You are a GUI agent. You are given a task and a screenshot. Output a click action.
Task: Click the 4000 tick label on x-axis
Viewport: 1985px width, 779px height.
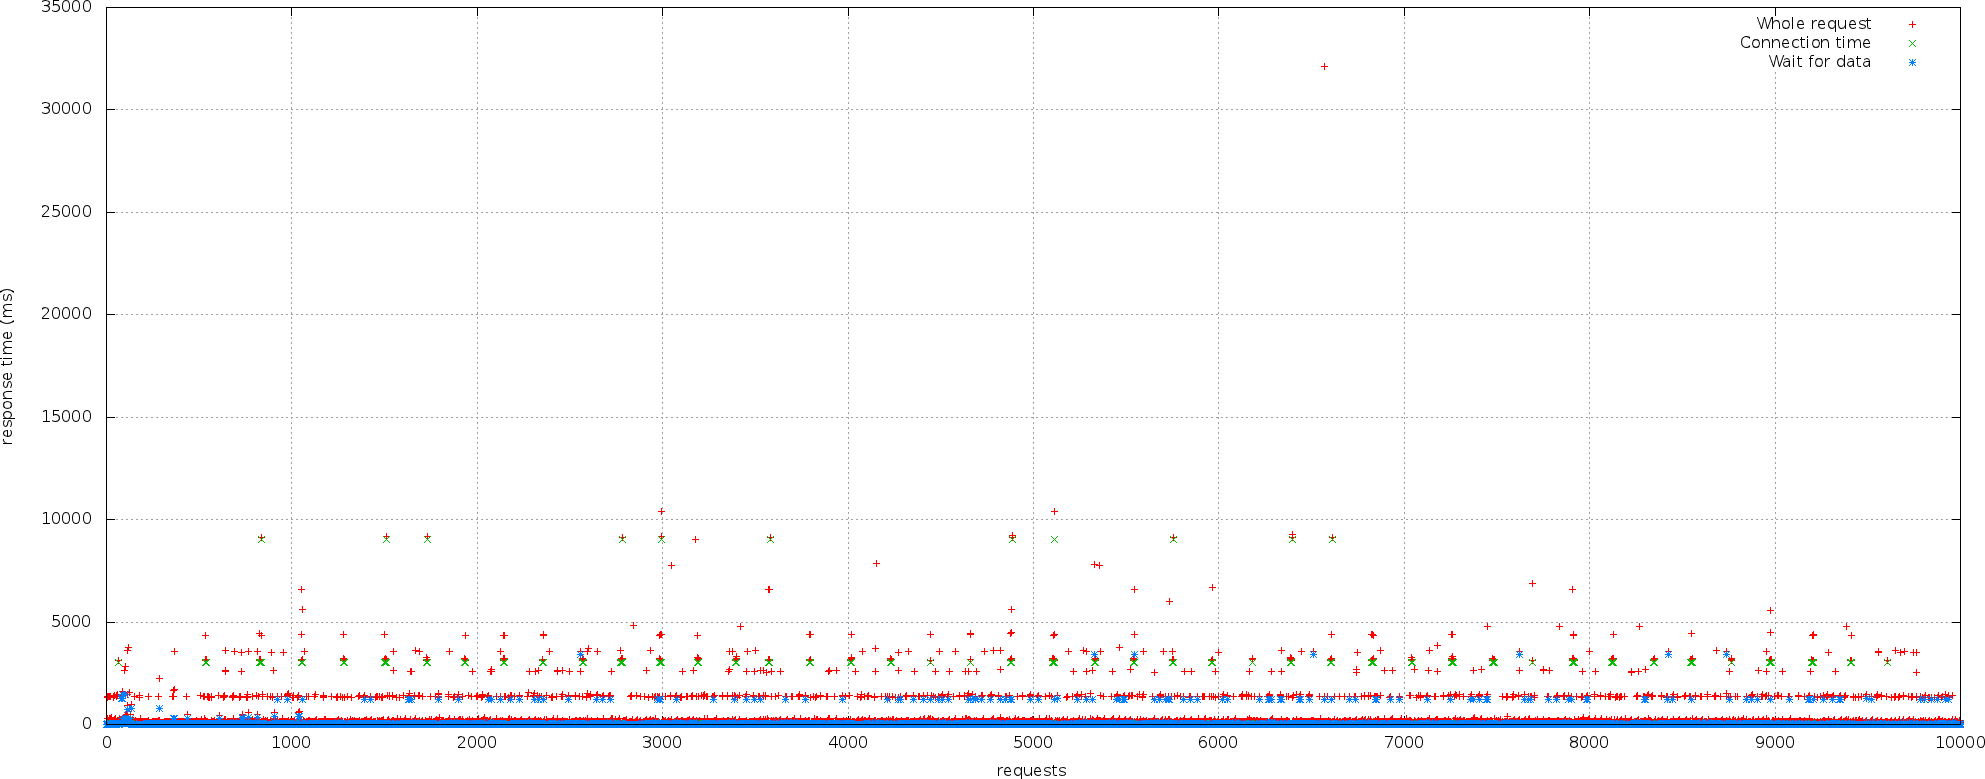point(848,742)
